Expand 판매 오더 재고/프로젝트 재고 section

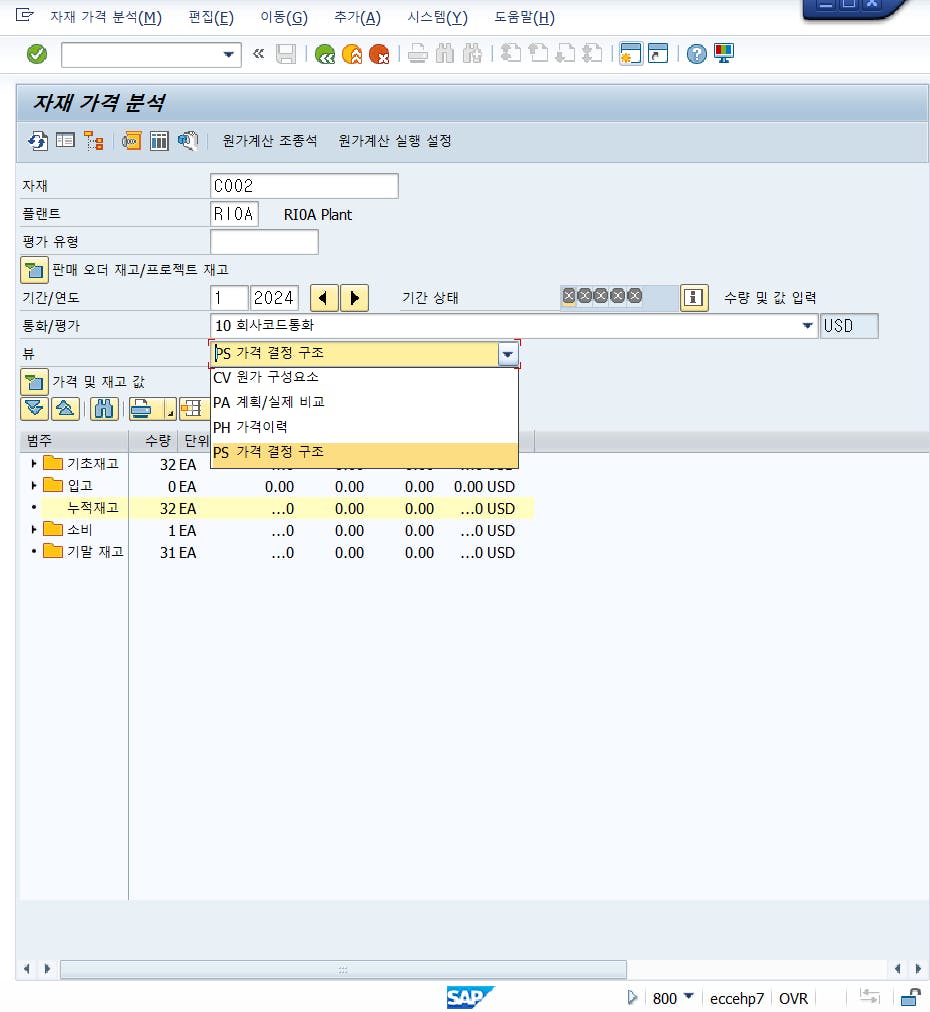(x=34, y=270)
